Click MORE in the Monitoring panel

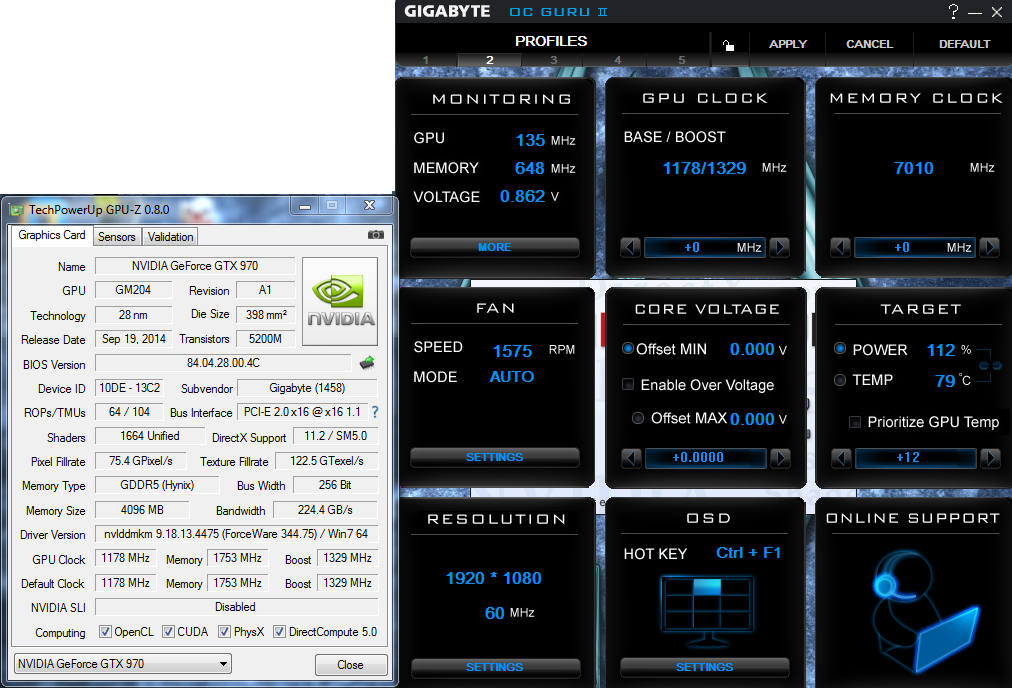tap(495, 247)
